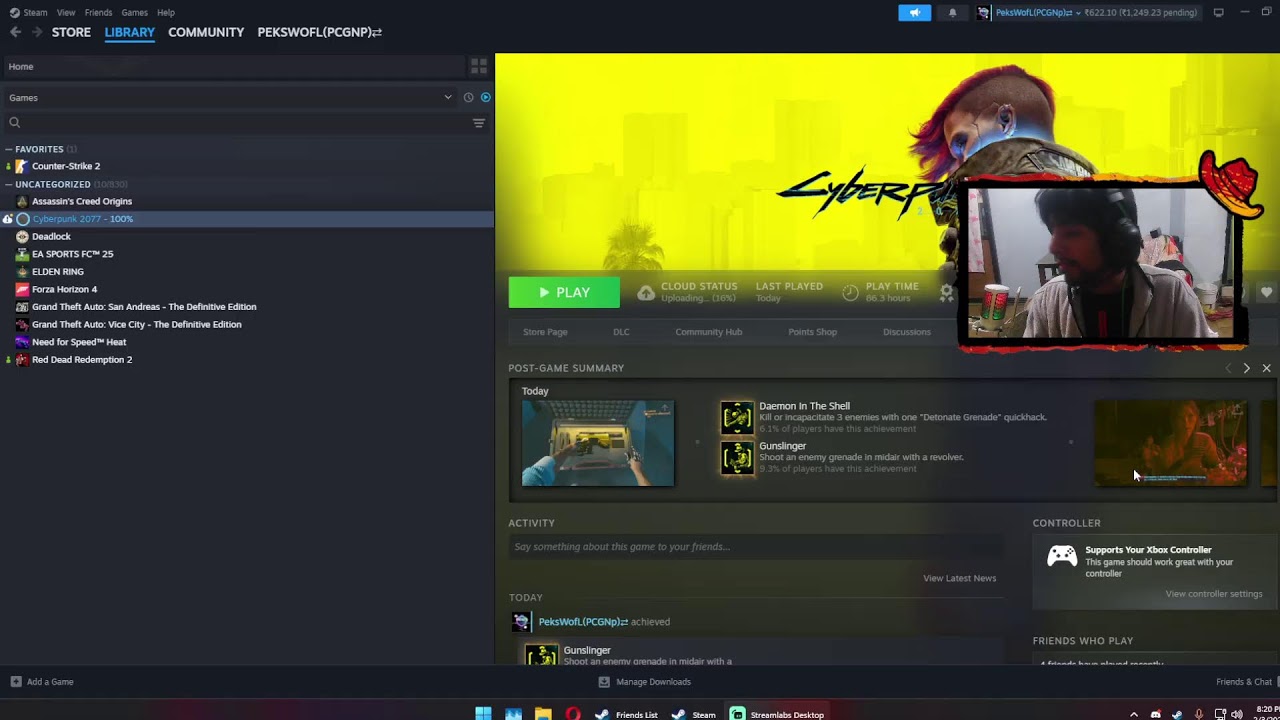Go back with the left arrow
The image size is (1280, 720).
15,32
